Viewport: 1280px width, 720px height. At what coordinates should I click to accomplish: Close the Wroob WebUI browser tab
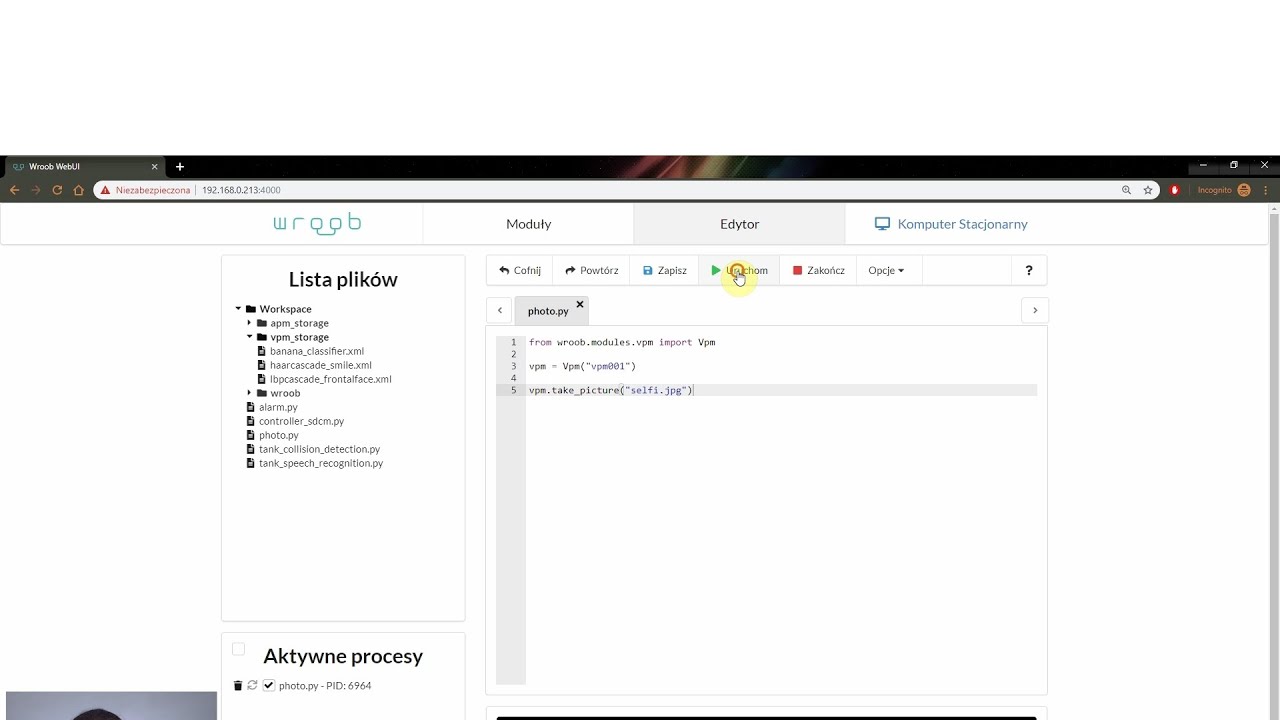pos(154,166)
